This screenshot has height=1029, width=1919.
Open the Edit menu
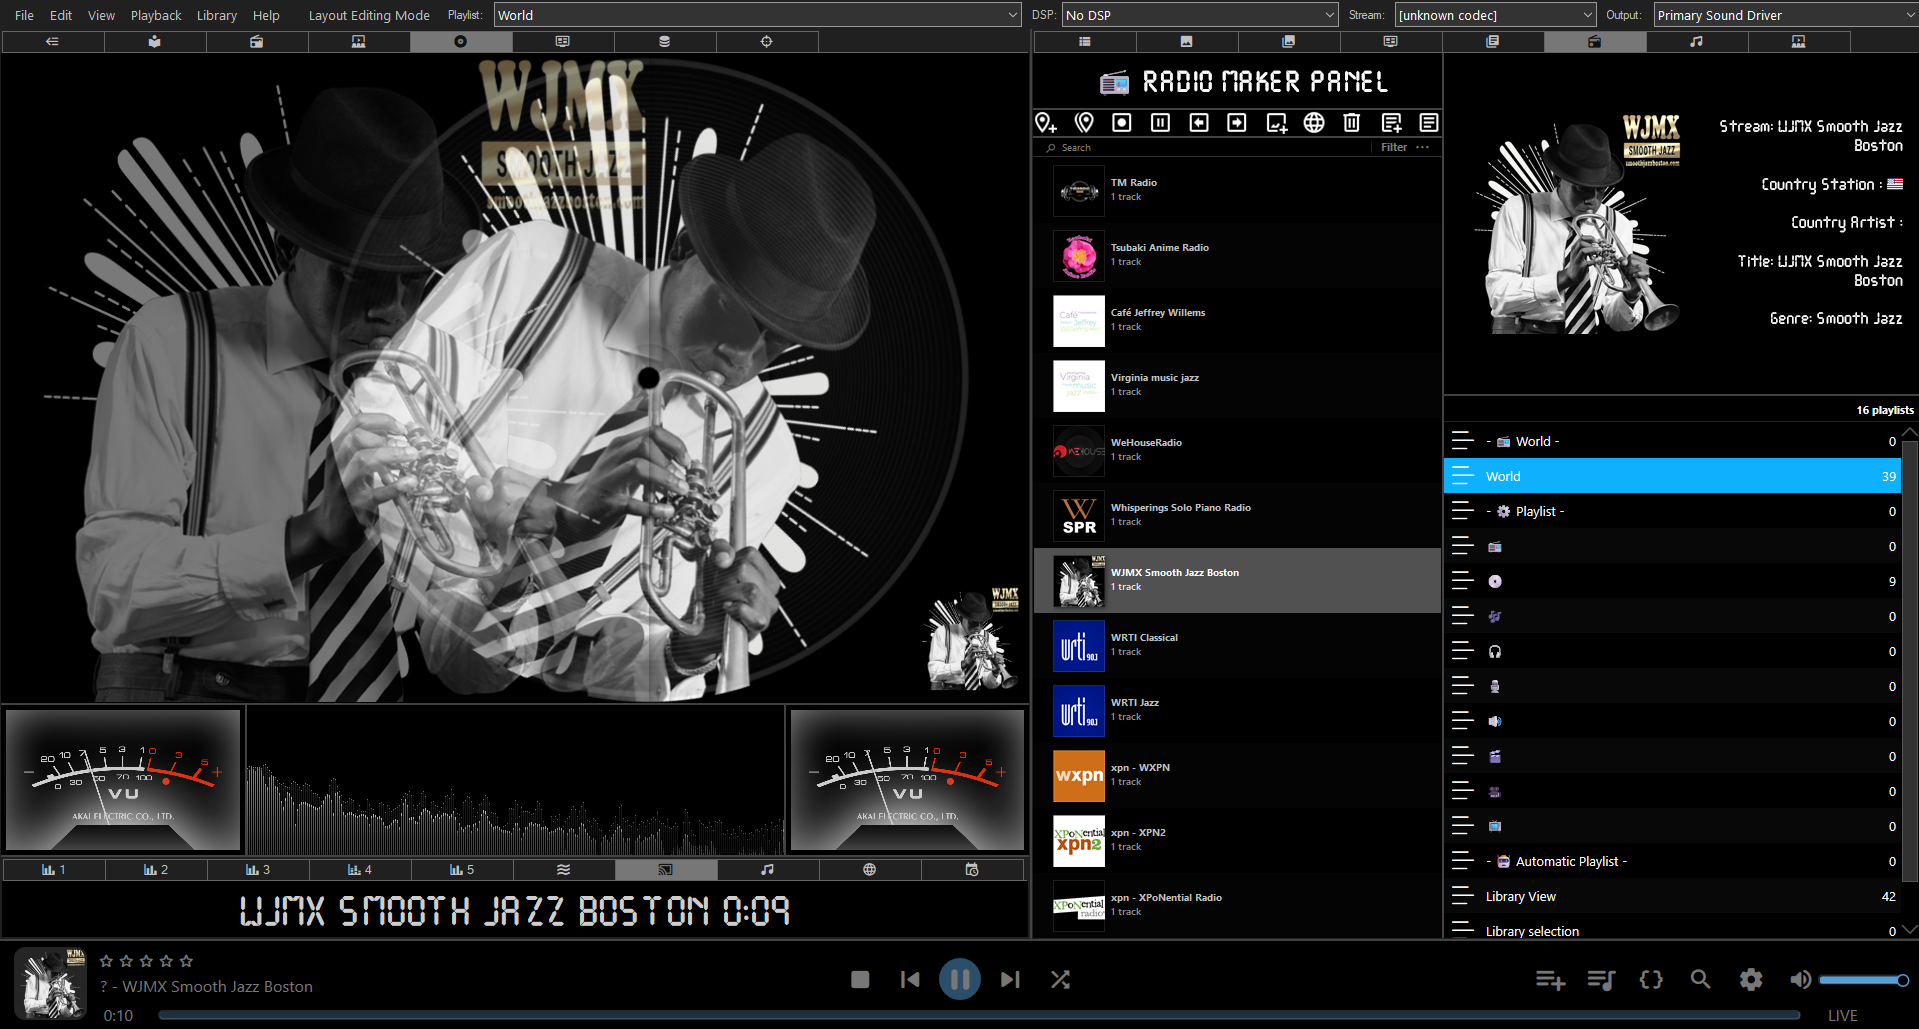pyautogui.click(x=61, y=15)
